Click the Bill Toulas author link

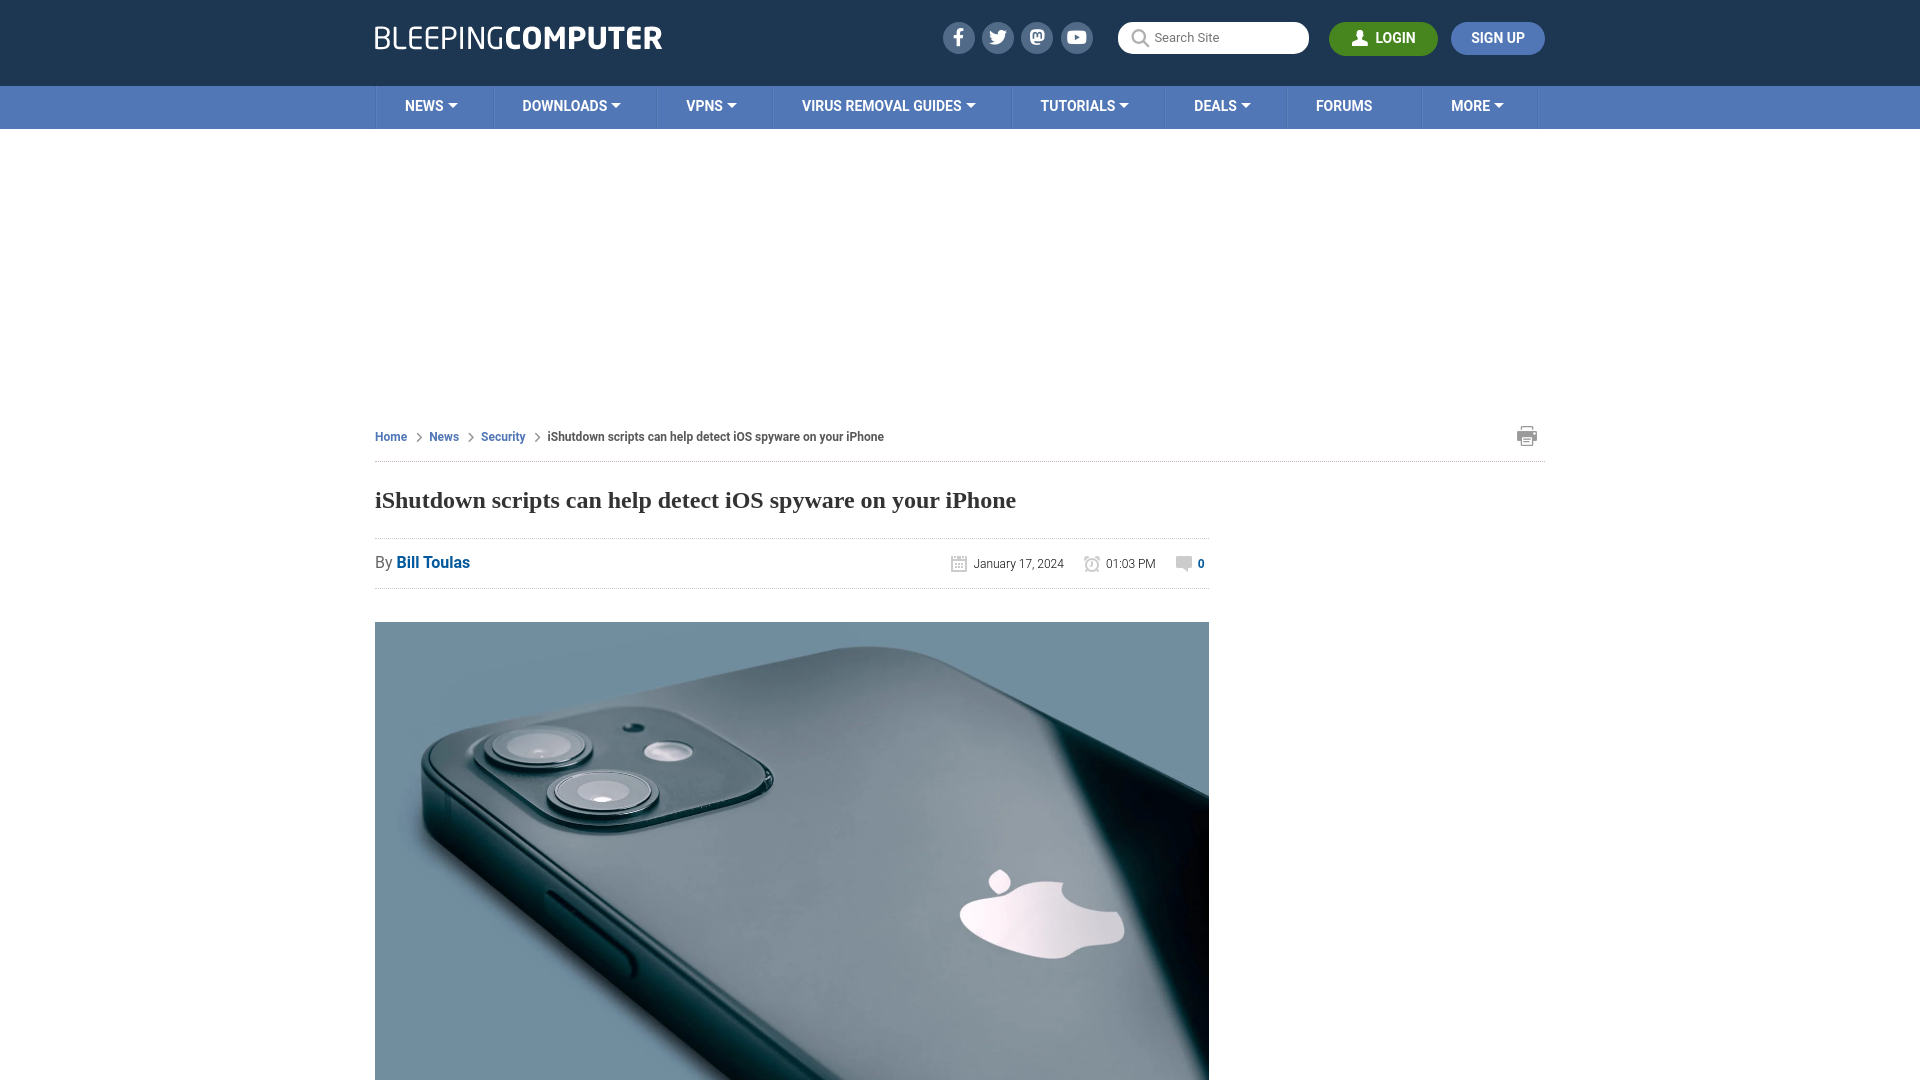[x=433, y=562]
